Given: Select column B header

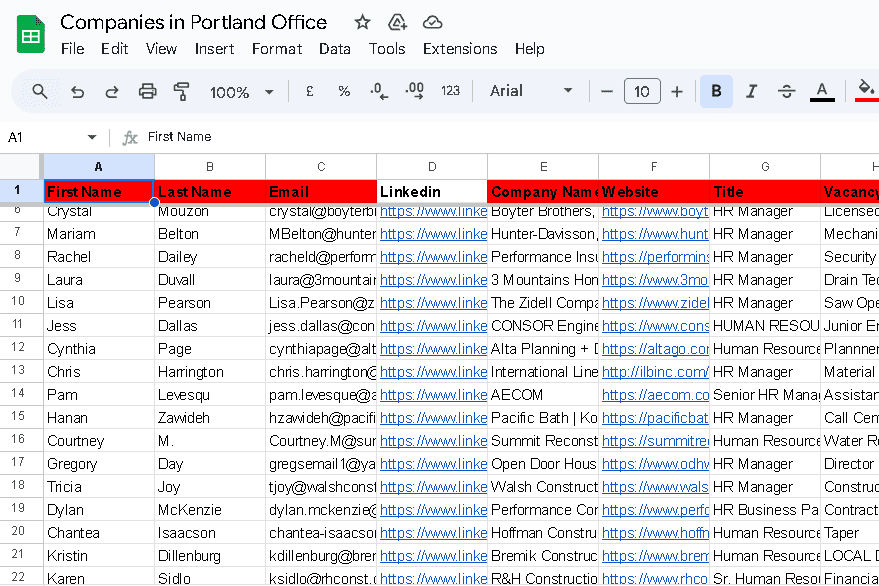Looking at the screenshot, I should click(x=210, y=167).
